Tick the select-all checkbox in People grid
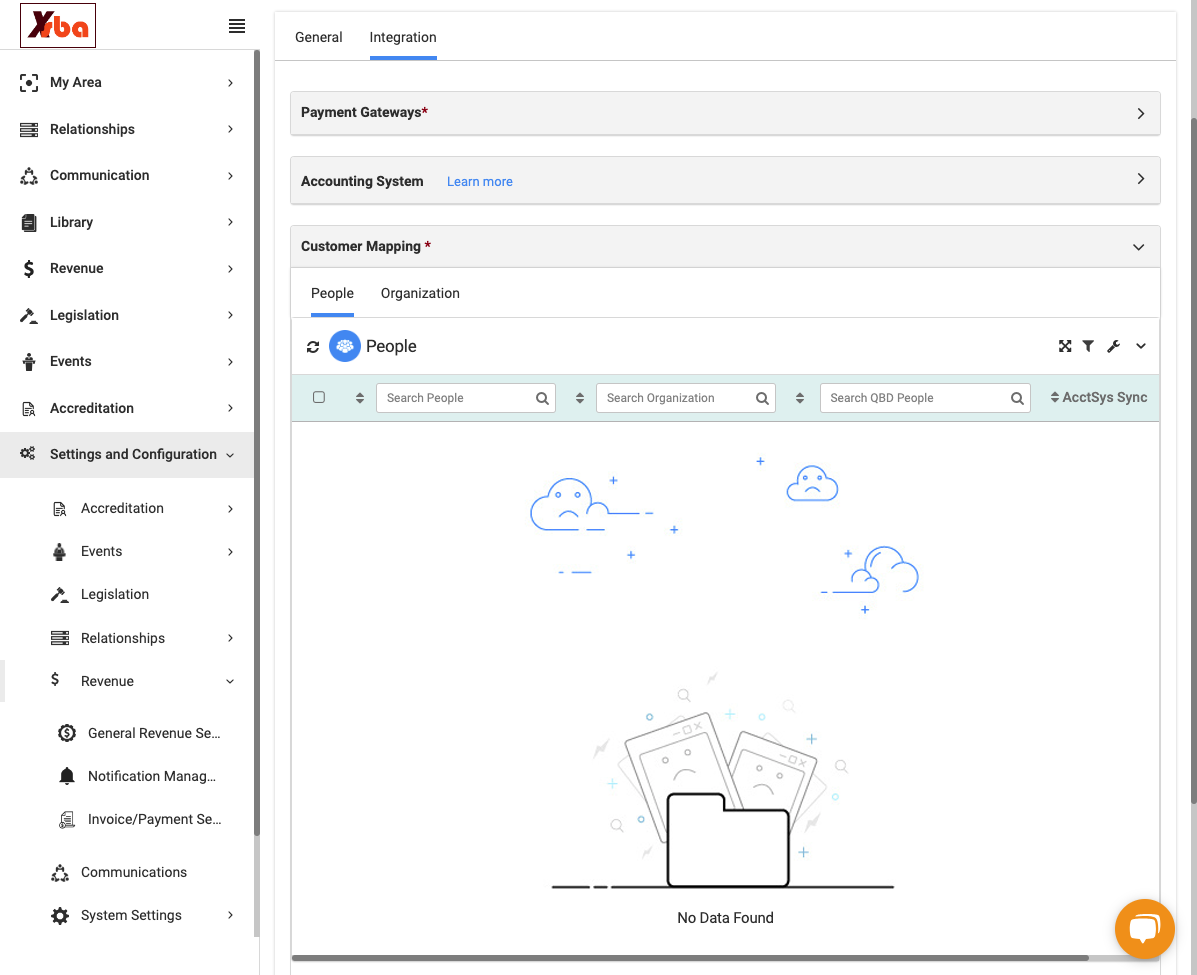 point(319,397)
